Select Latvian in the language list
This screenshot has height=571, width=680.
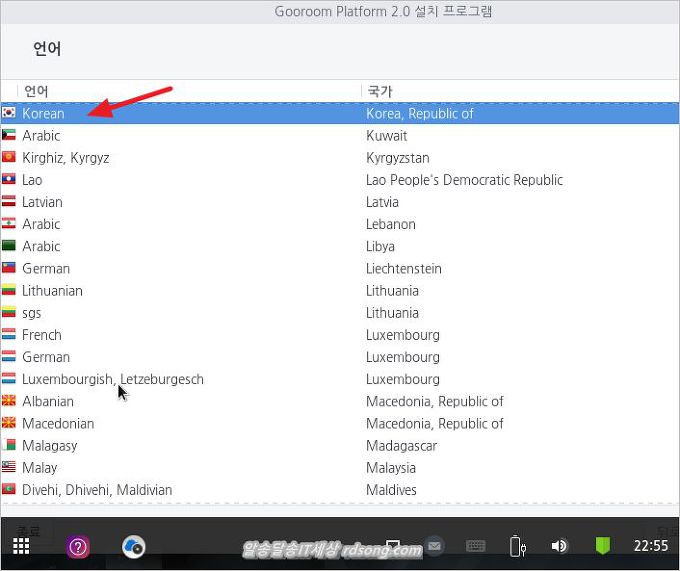(x=42, y=202)
